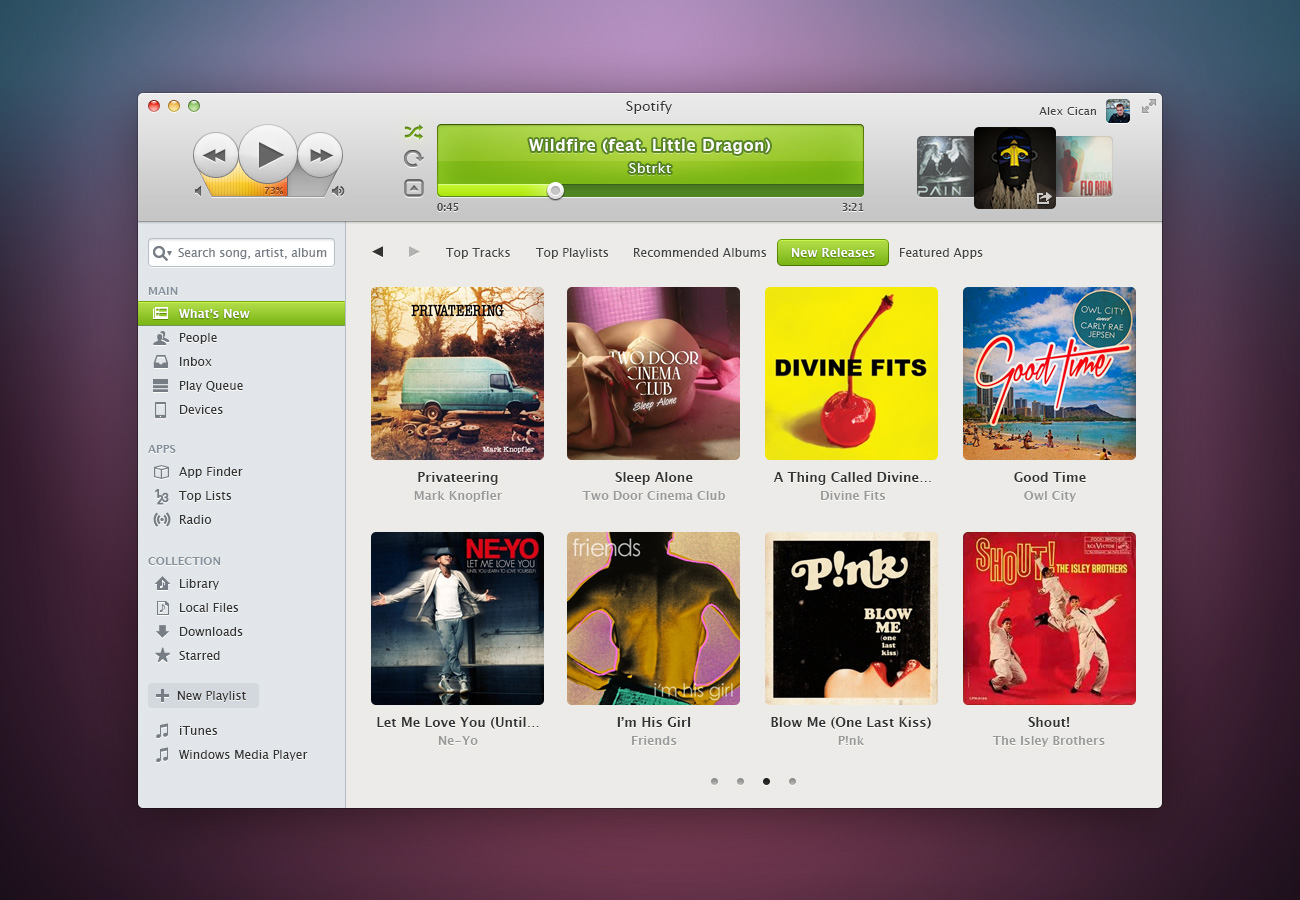Open the Privateering album cover

(457, 373)
